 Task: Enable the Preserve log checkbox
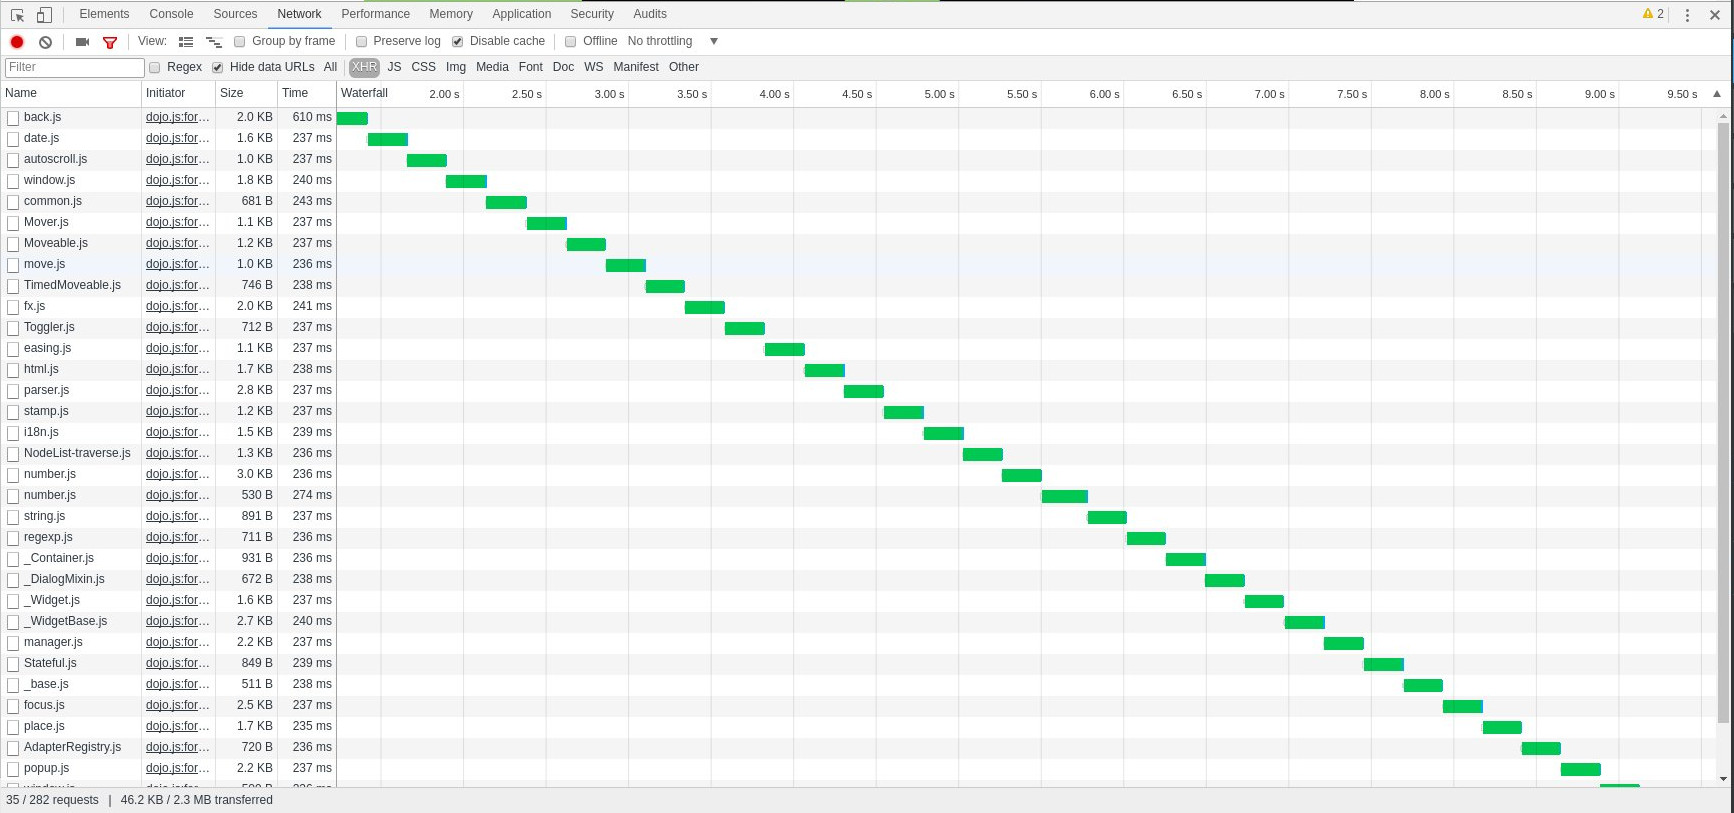[x=362, y=42]
